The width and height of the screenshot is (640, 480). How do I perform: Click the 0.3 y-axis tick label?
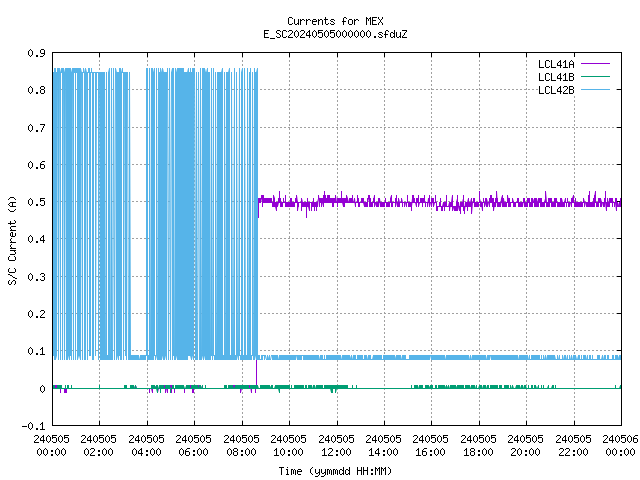pos(36,277)
